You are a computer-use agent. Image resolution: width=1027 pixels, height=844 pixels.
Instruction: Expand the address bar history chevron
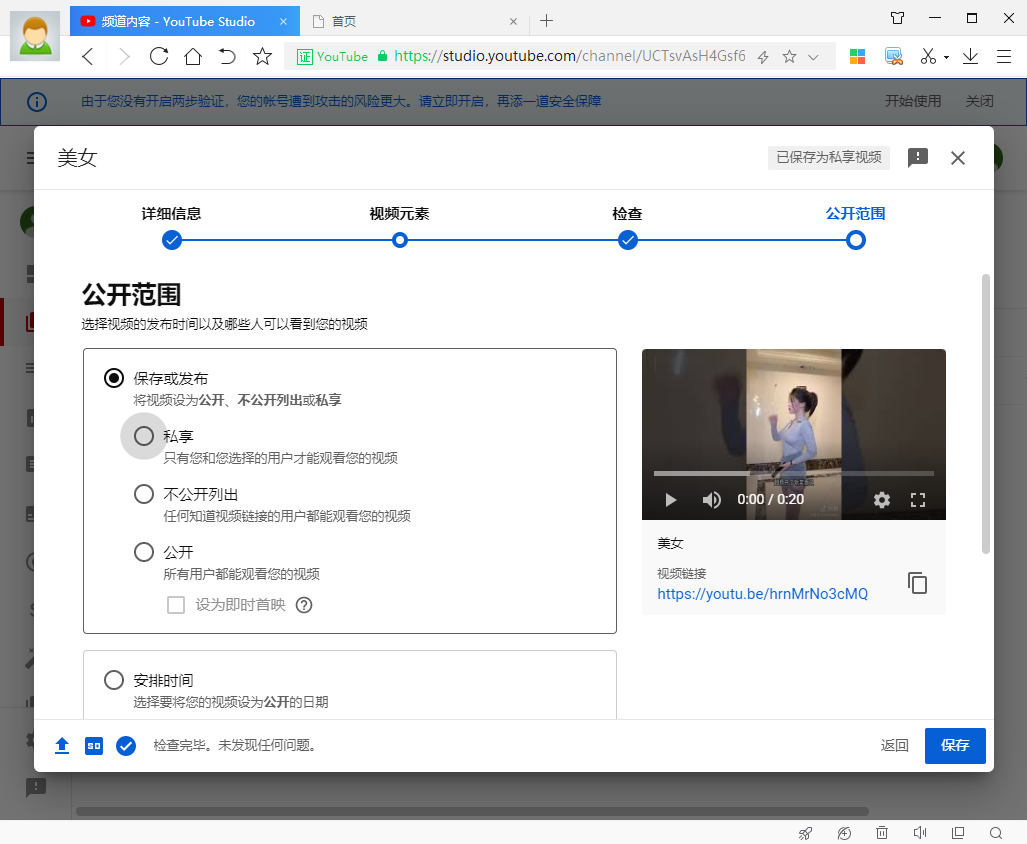click(x=813, y=58)
